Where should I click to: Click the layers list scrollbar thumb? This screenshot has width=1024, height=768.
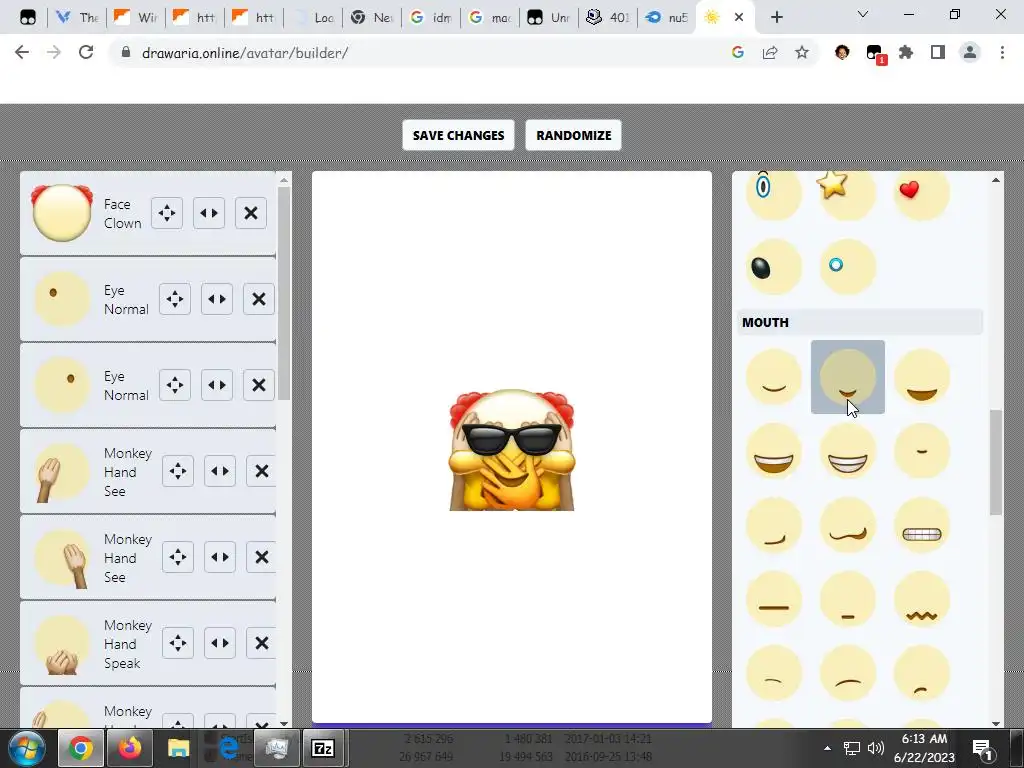[283, 294]
